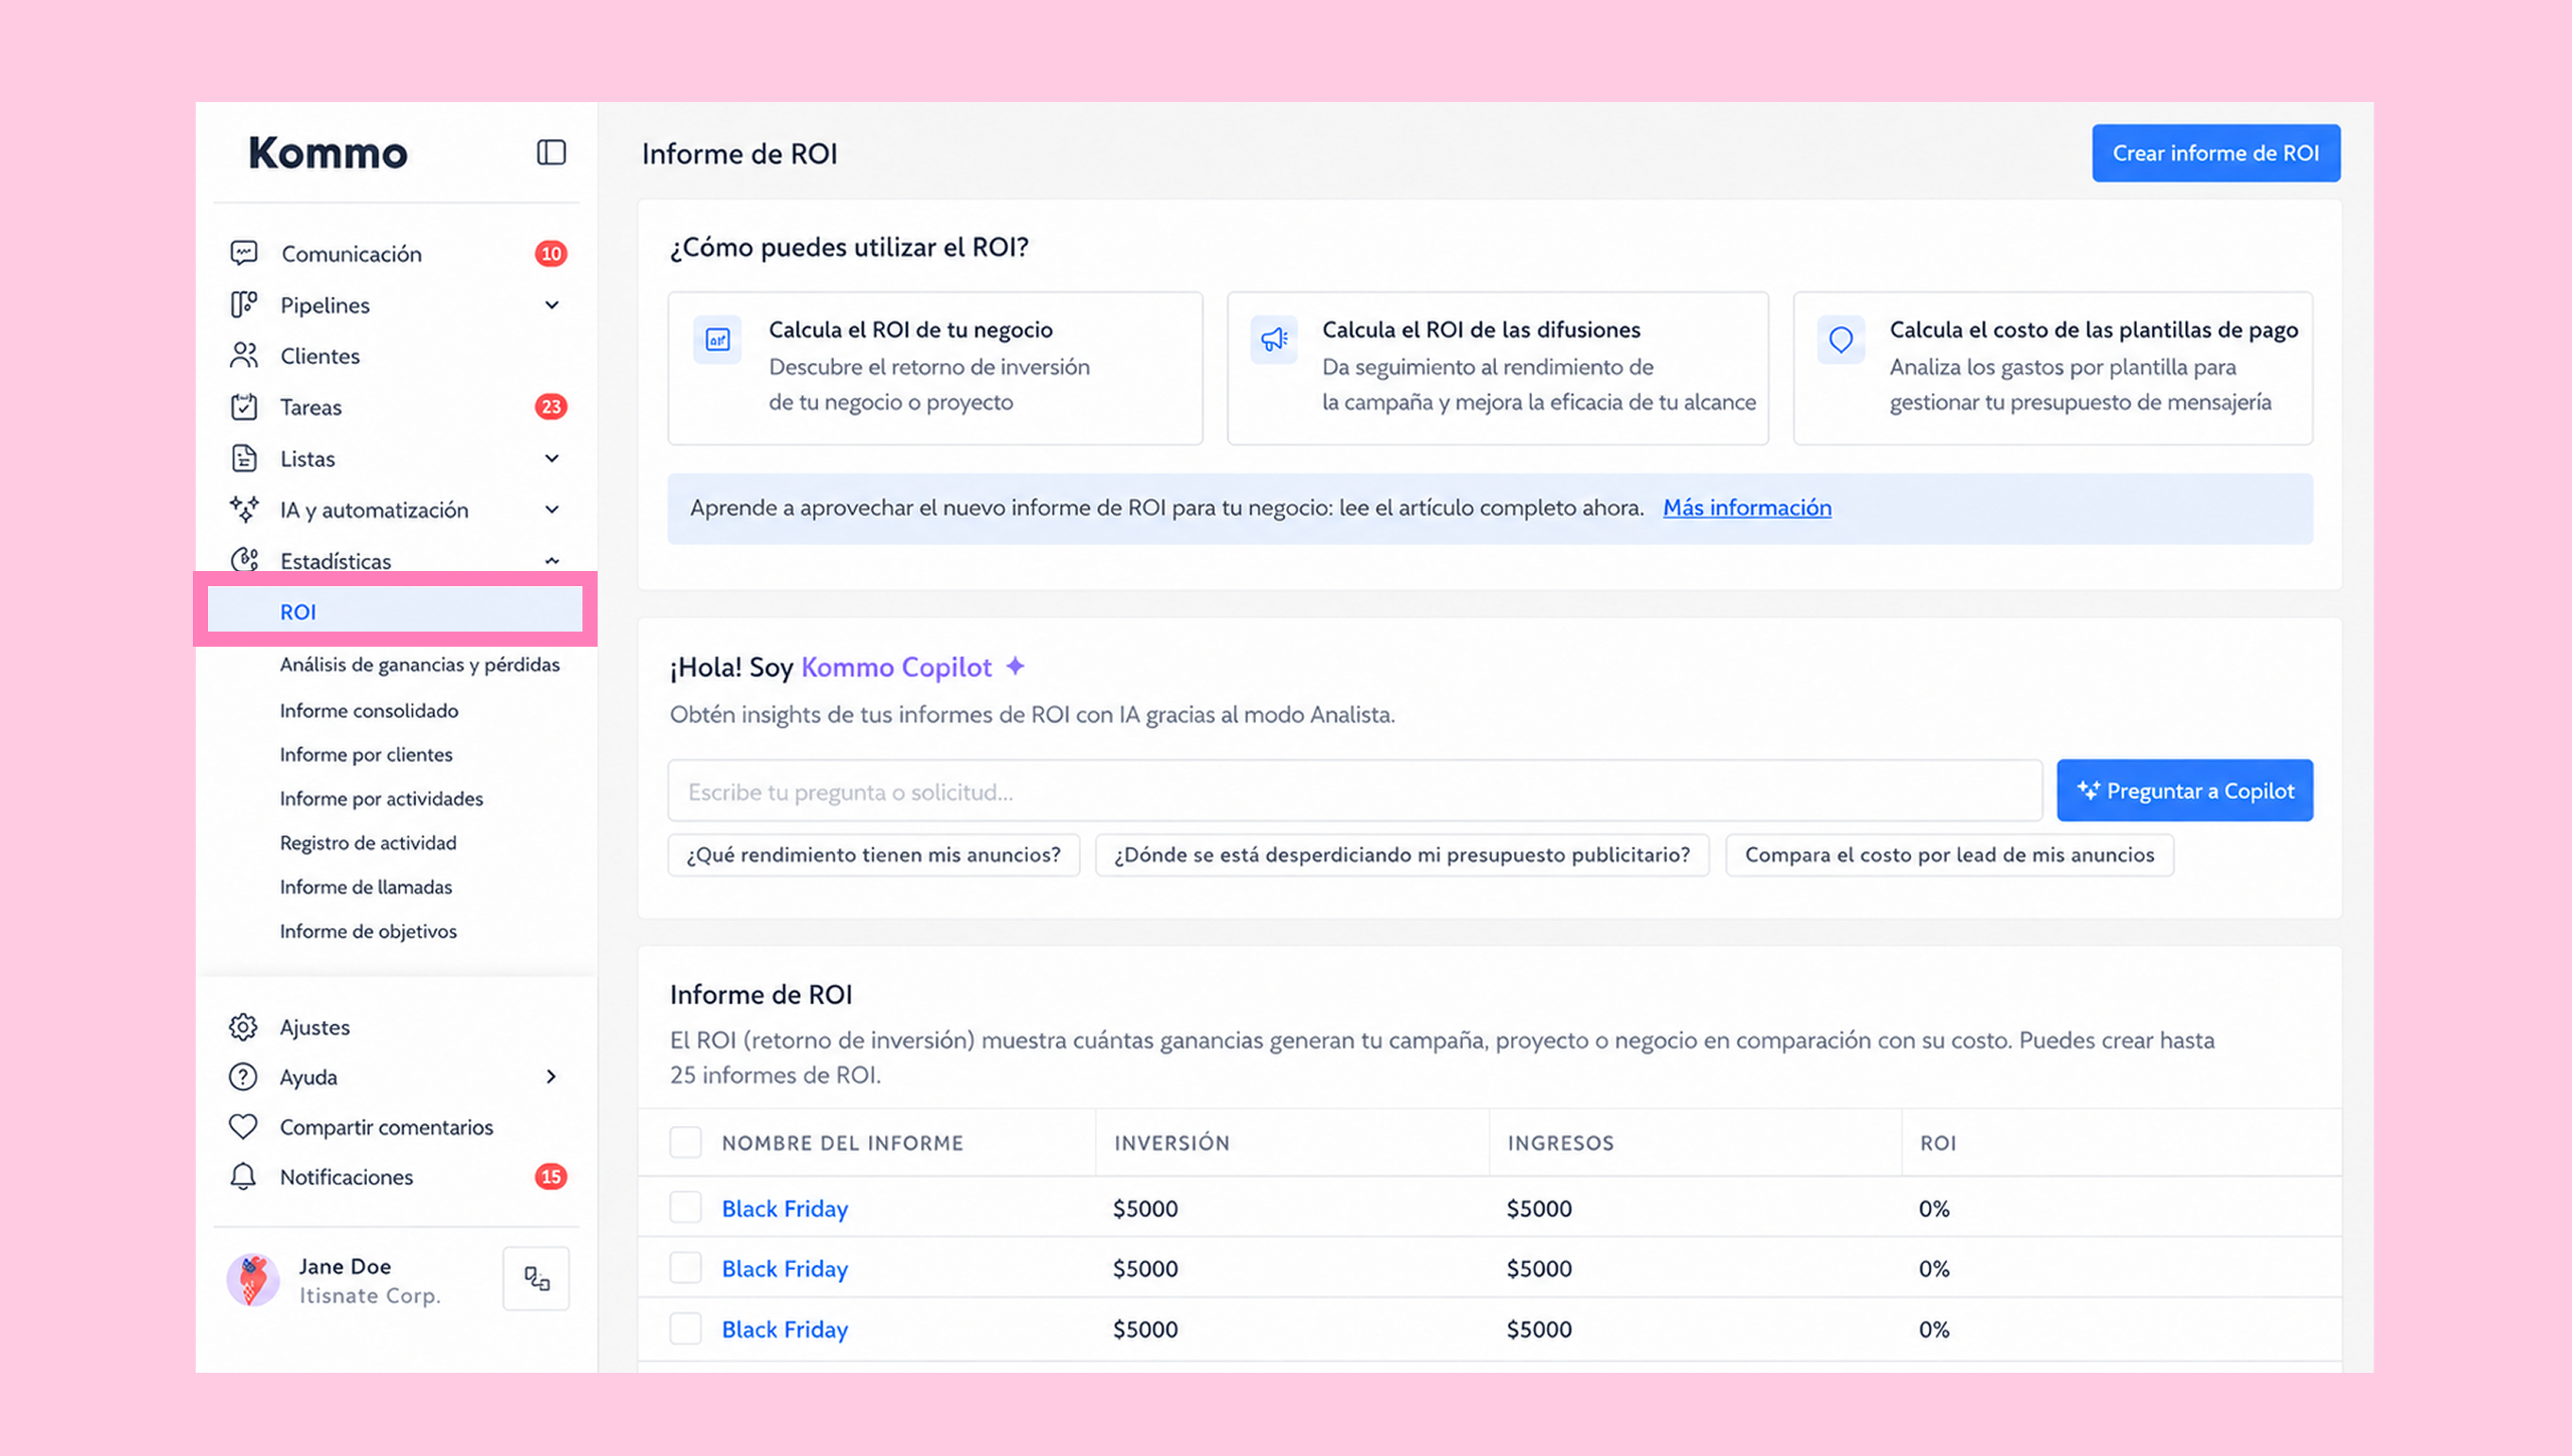The height and width of the screenshot is (1456, 2572).
Task: Open Informe por clientes
Action: pyautogui.click(x=366, y=754)
